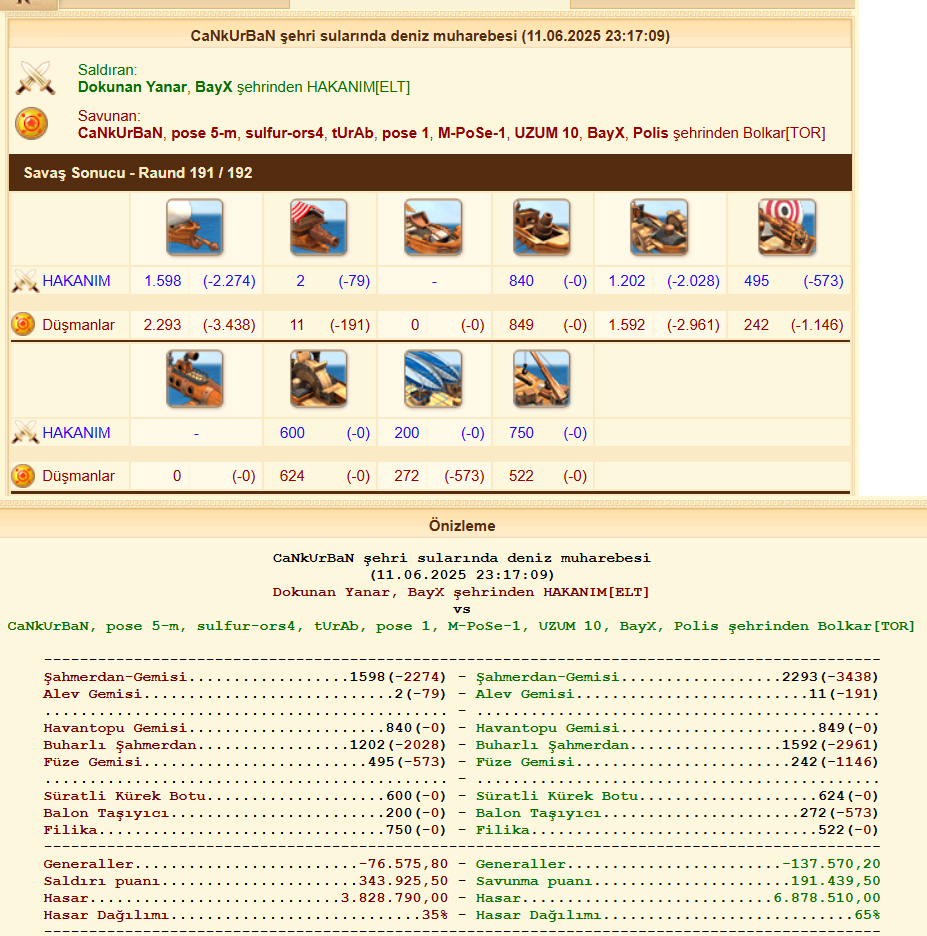
Task: Click HAKANIM's rocket ship count 495
Action: click(x=756, y=281)
